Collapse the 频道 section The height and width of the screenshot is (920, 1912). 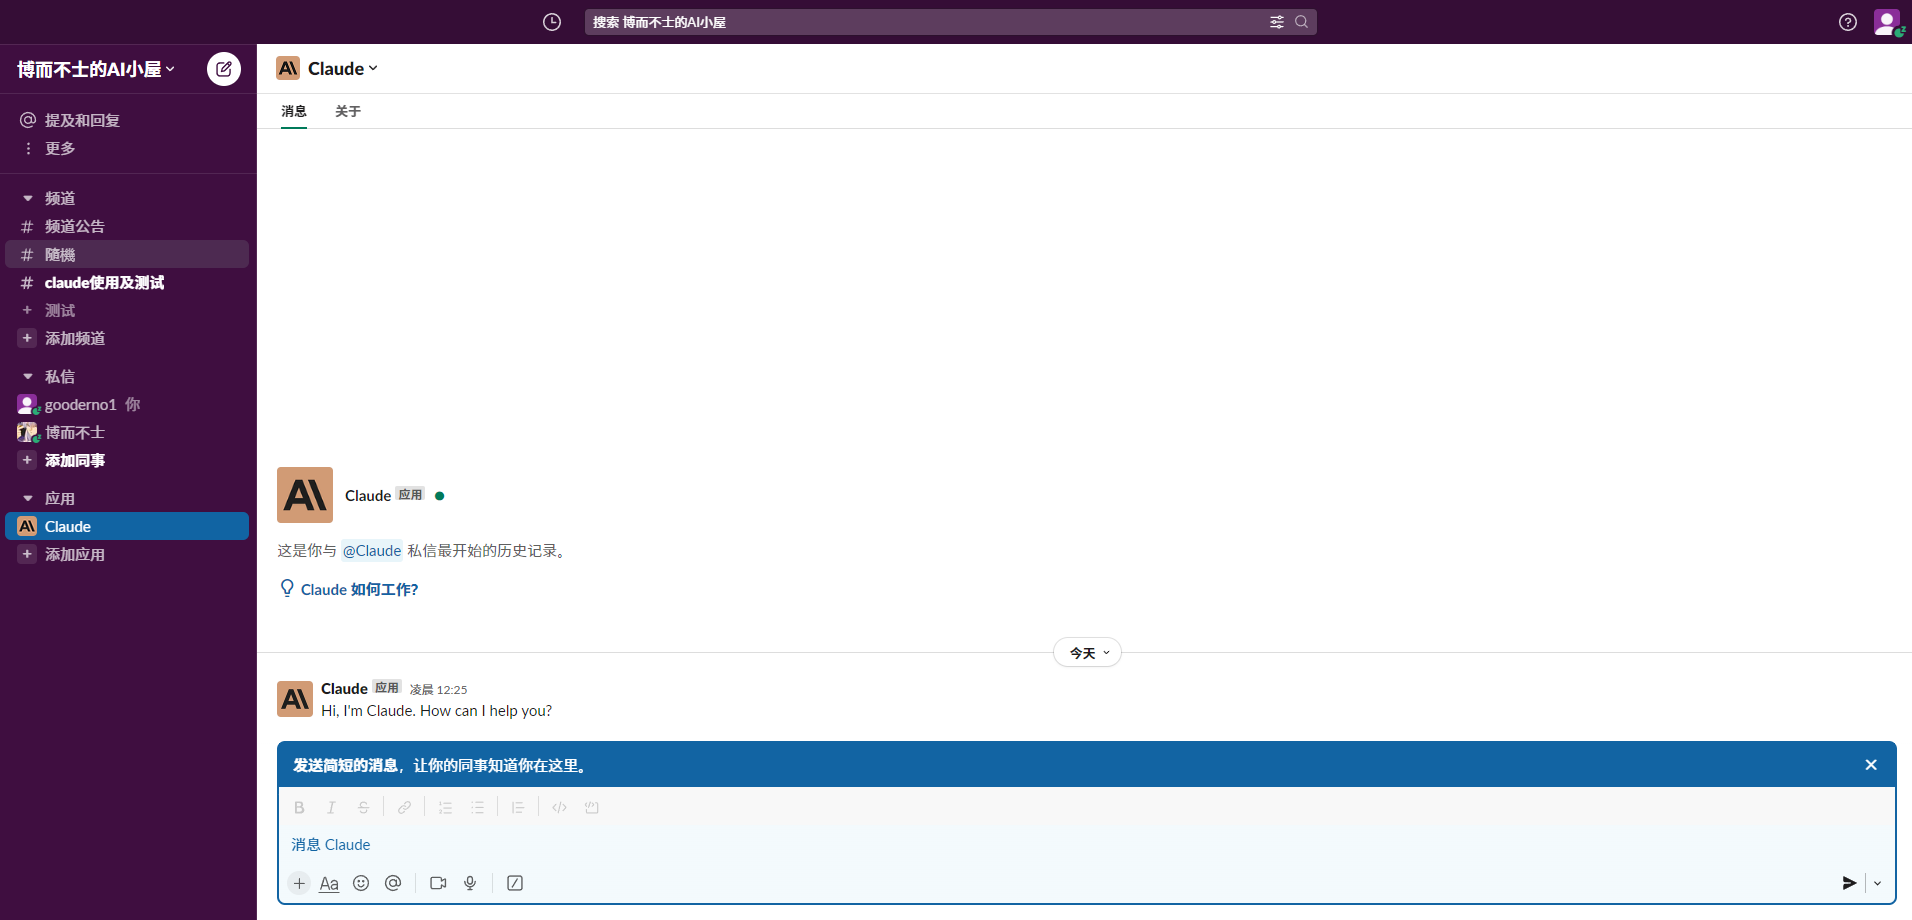(28, 199)
